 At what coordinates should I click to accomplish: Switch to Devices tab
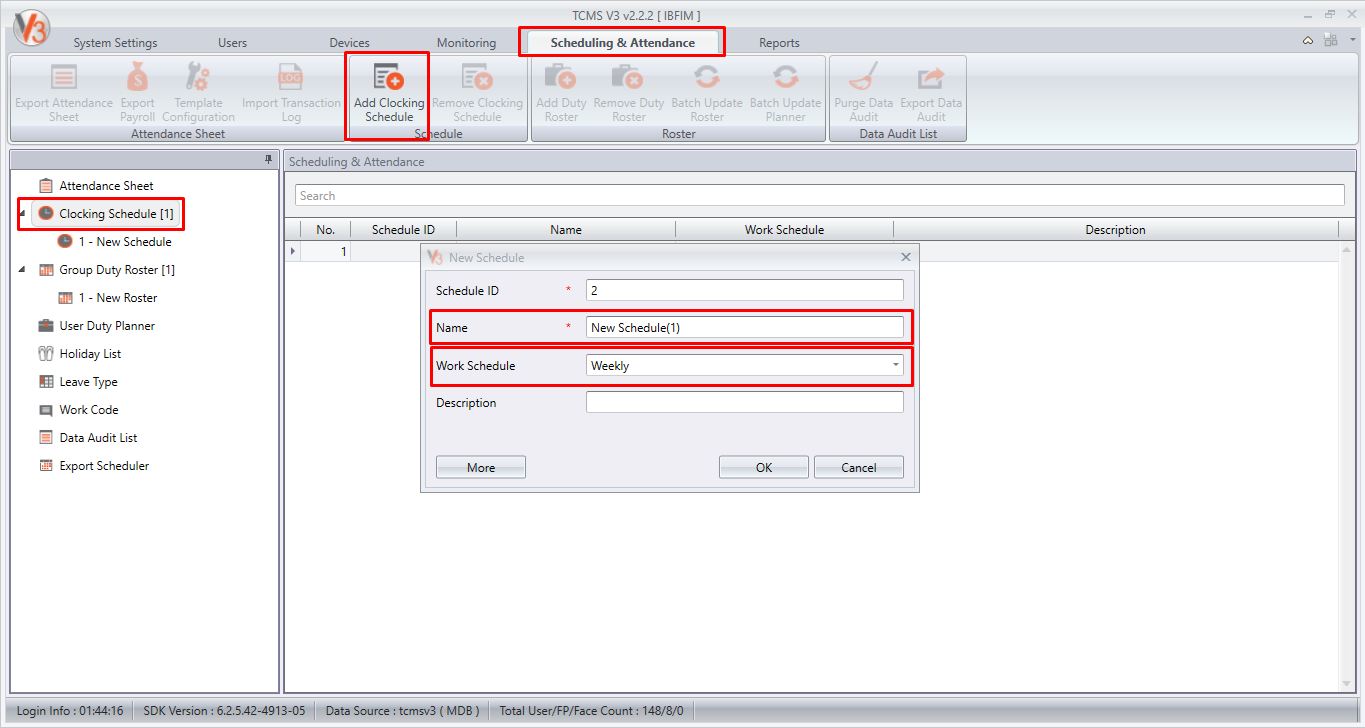(349, 43)
